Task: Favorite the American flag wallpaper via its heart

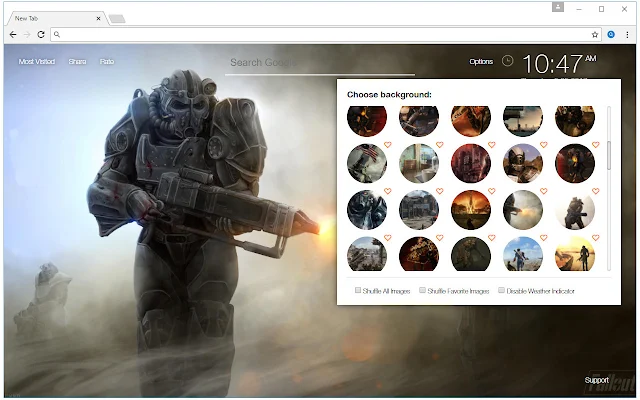Action: tap(387, 144)
